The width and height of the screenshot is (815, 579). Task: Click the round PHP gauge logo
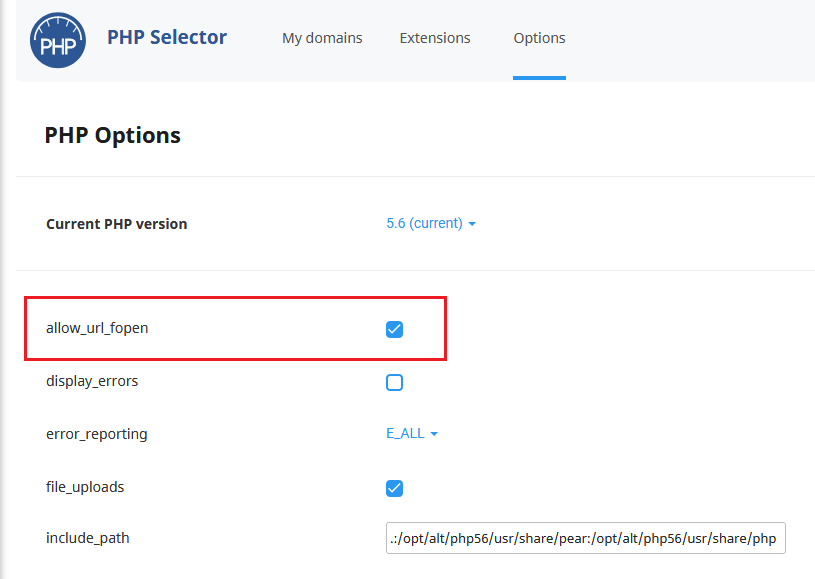(58, 41)
